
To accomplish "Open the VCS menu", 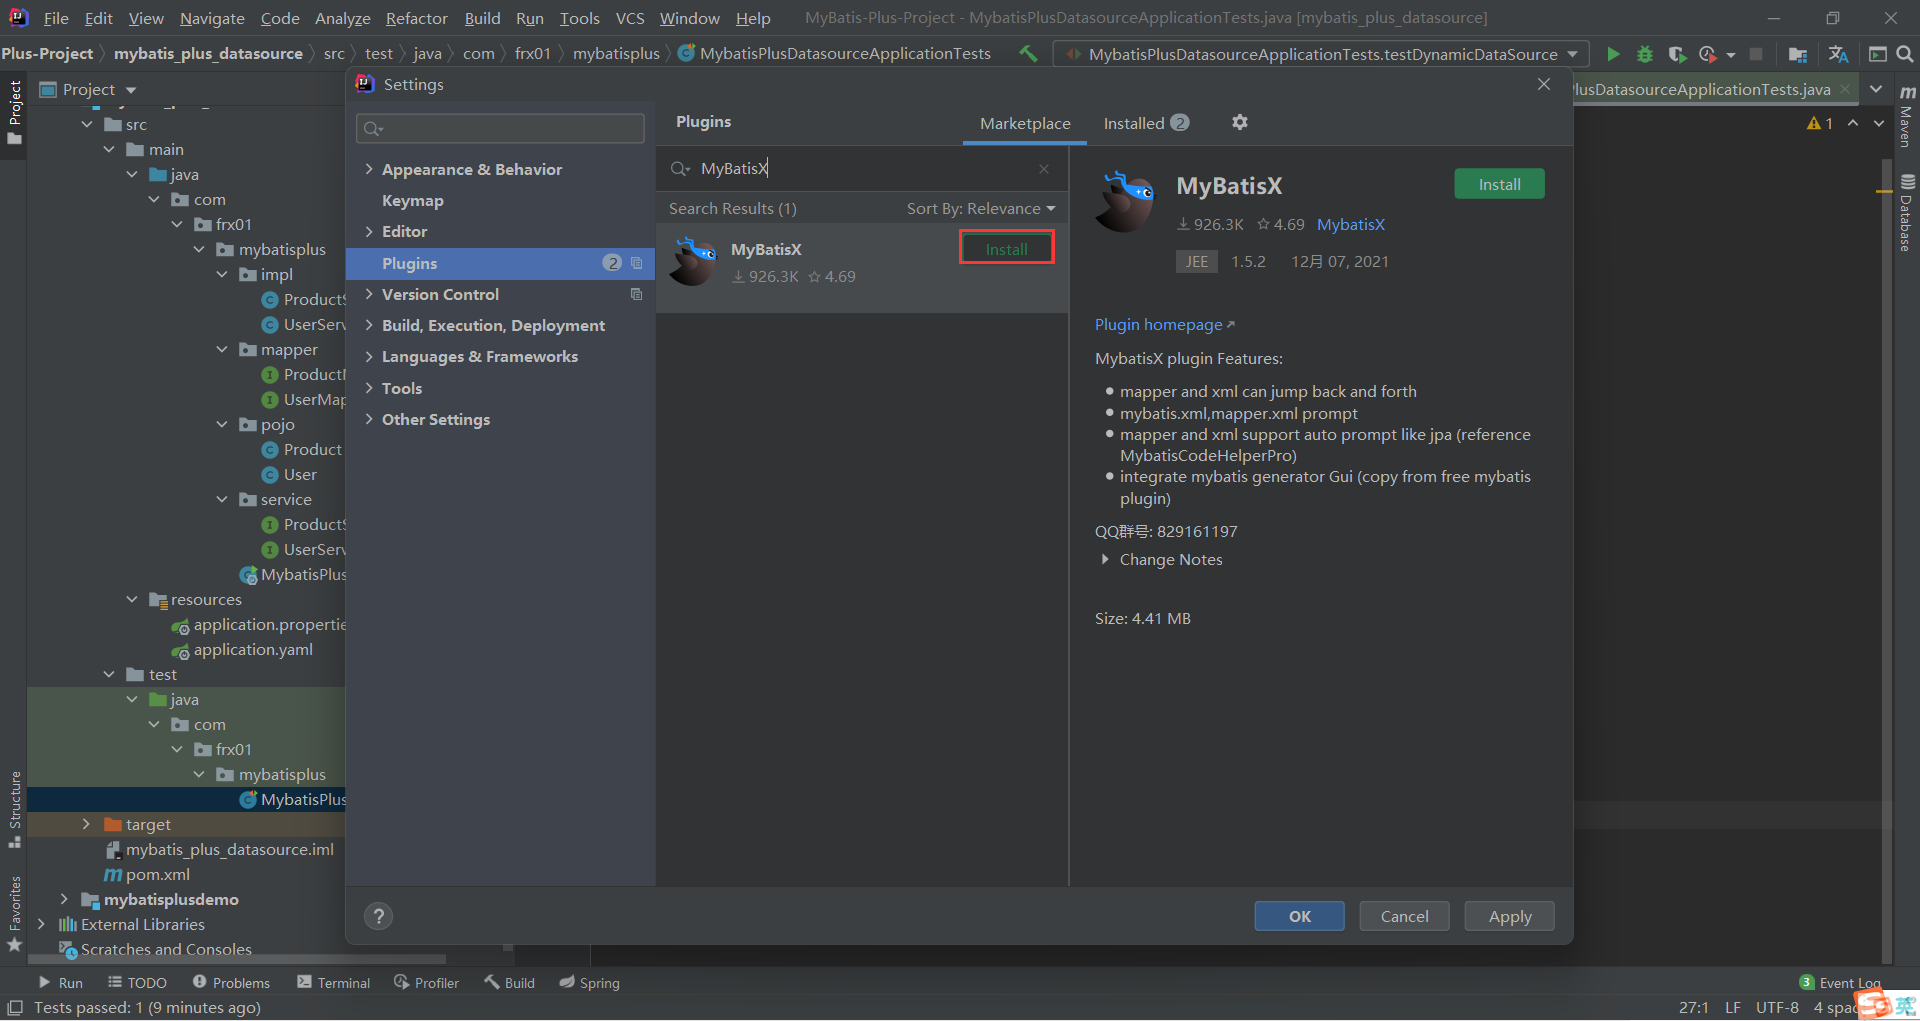I will (630, 18).
